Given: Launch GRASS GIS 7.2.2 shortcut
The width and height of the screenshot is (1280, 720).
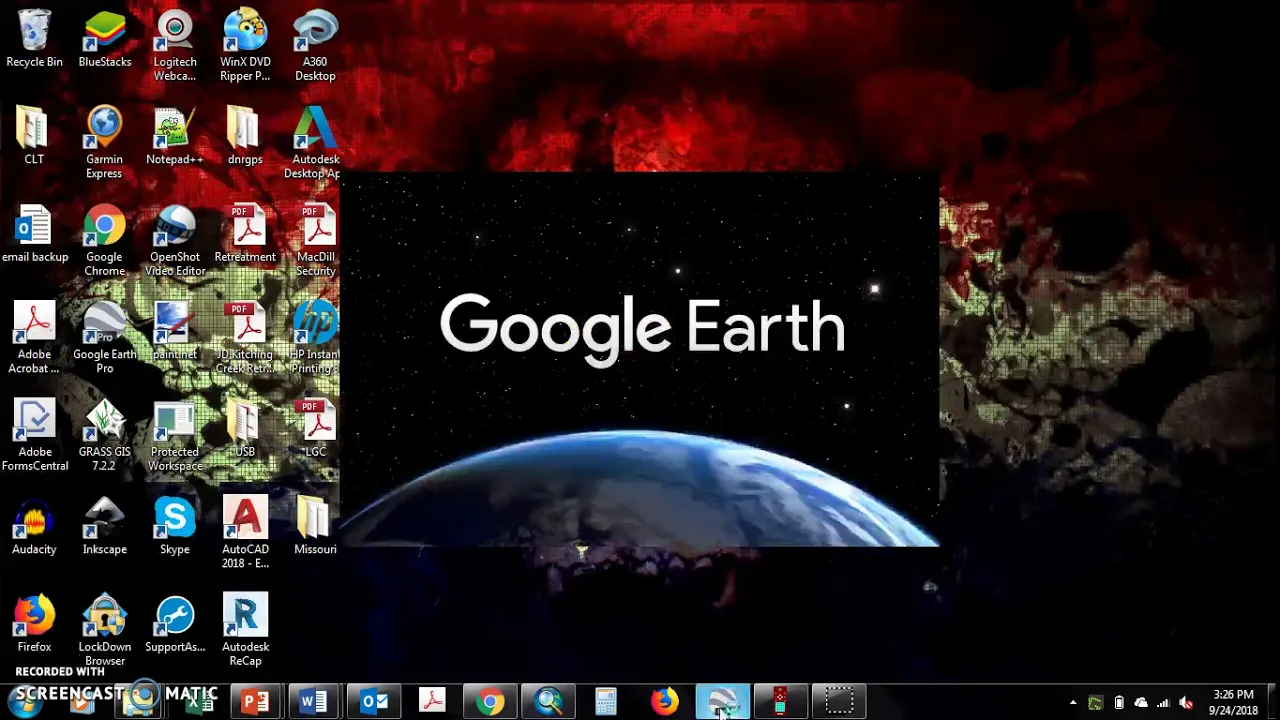Looking at the screenshot, I should pos(104,436).
